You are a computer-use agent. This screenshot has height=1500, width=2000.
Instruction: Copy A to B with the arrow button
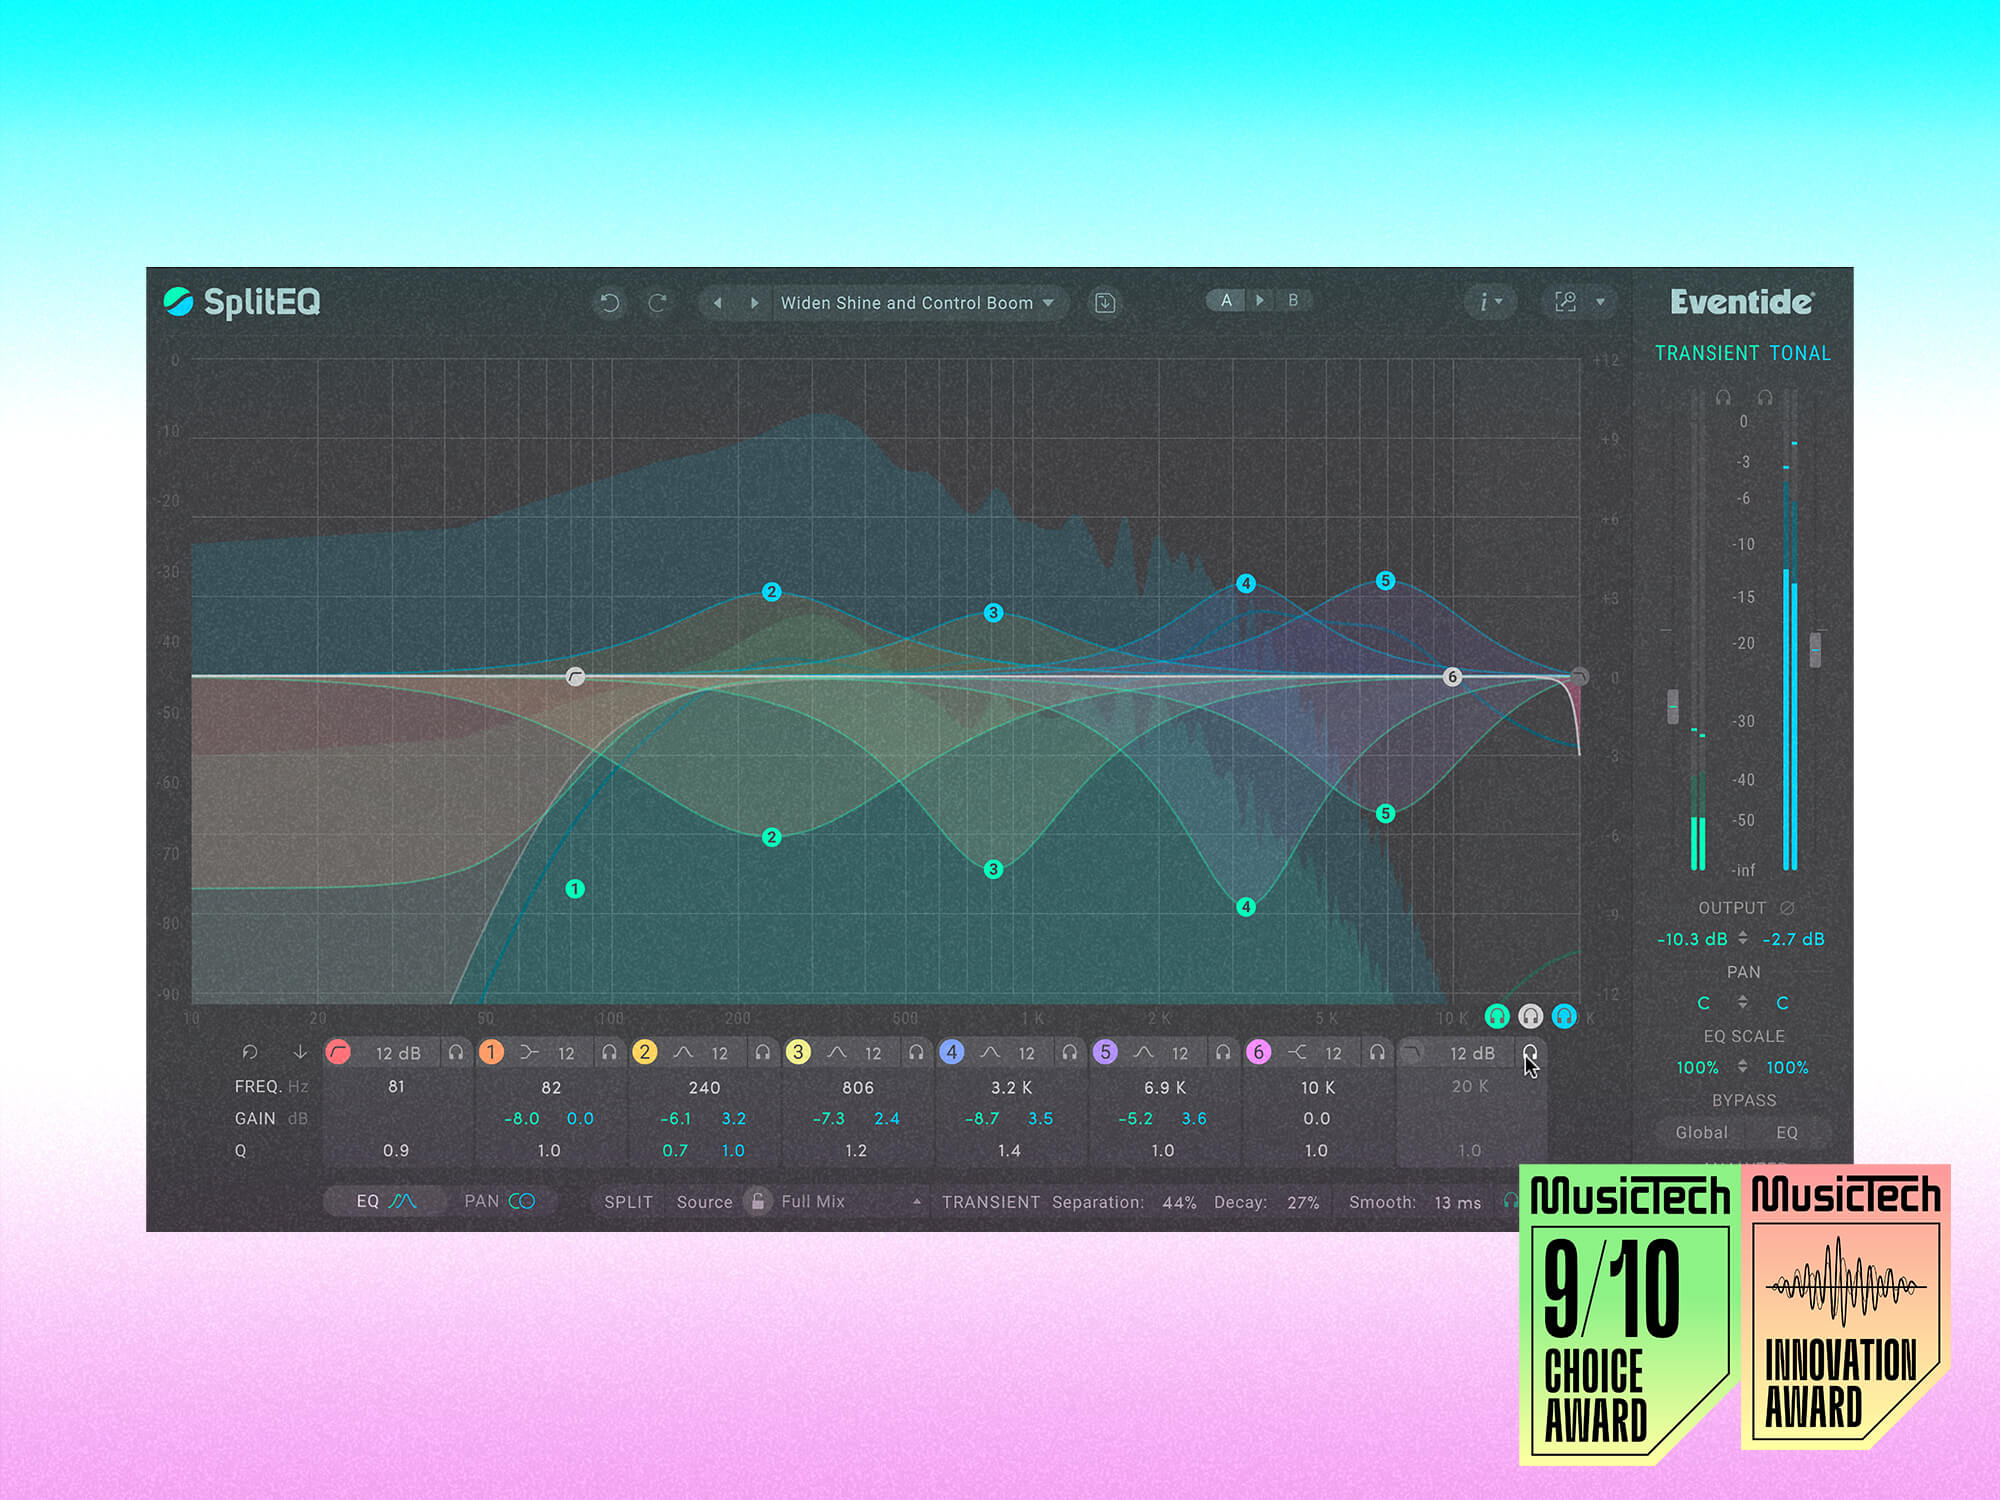click(x=1260, y=300)
